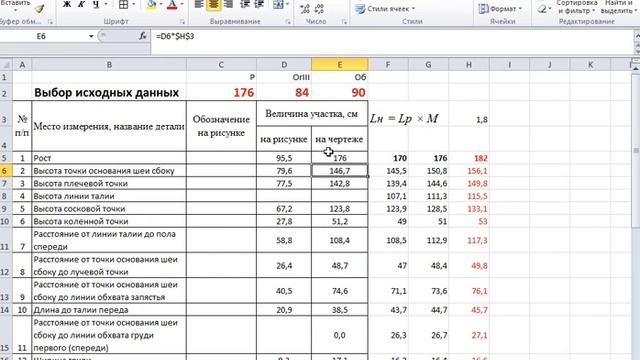Decrease decimal places icon
Image resolution: width=640 pixels, height=360 pixels.
pyautogui.click(x=319, y=9)
